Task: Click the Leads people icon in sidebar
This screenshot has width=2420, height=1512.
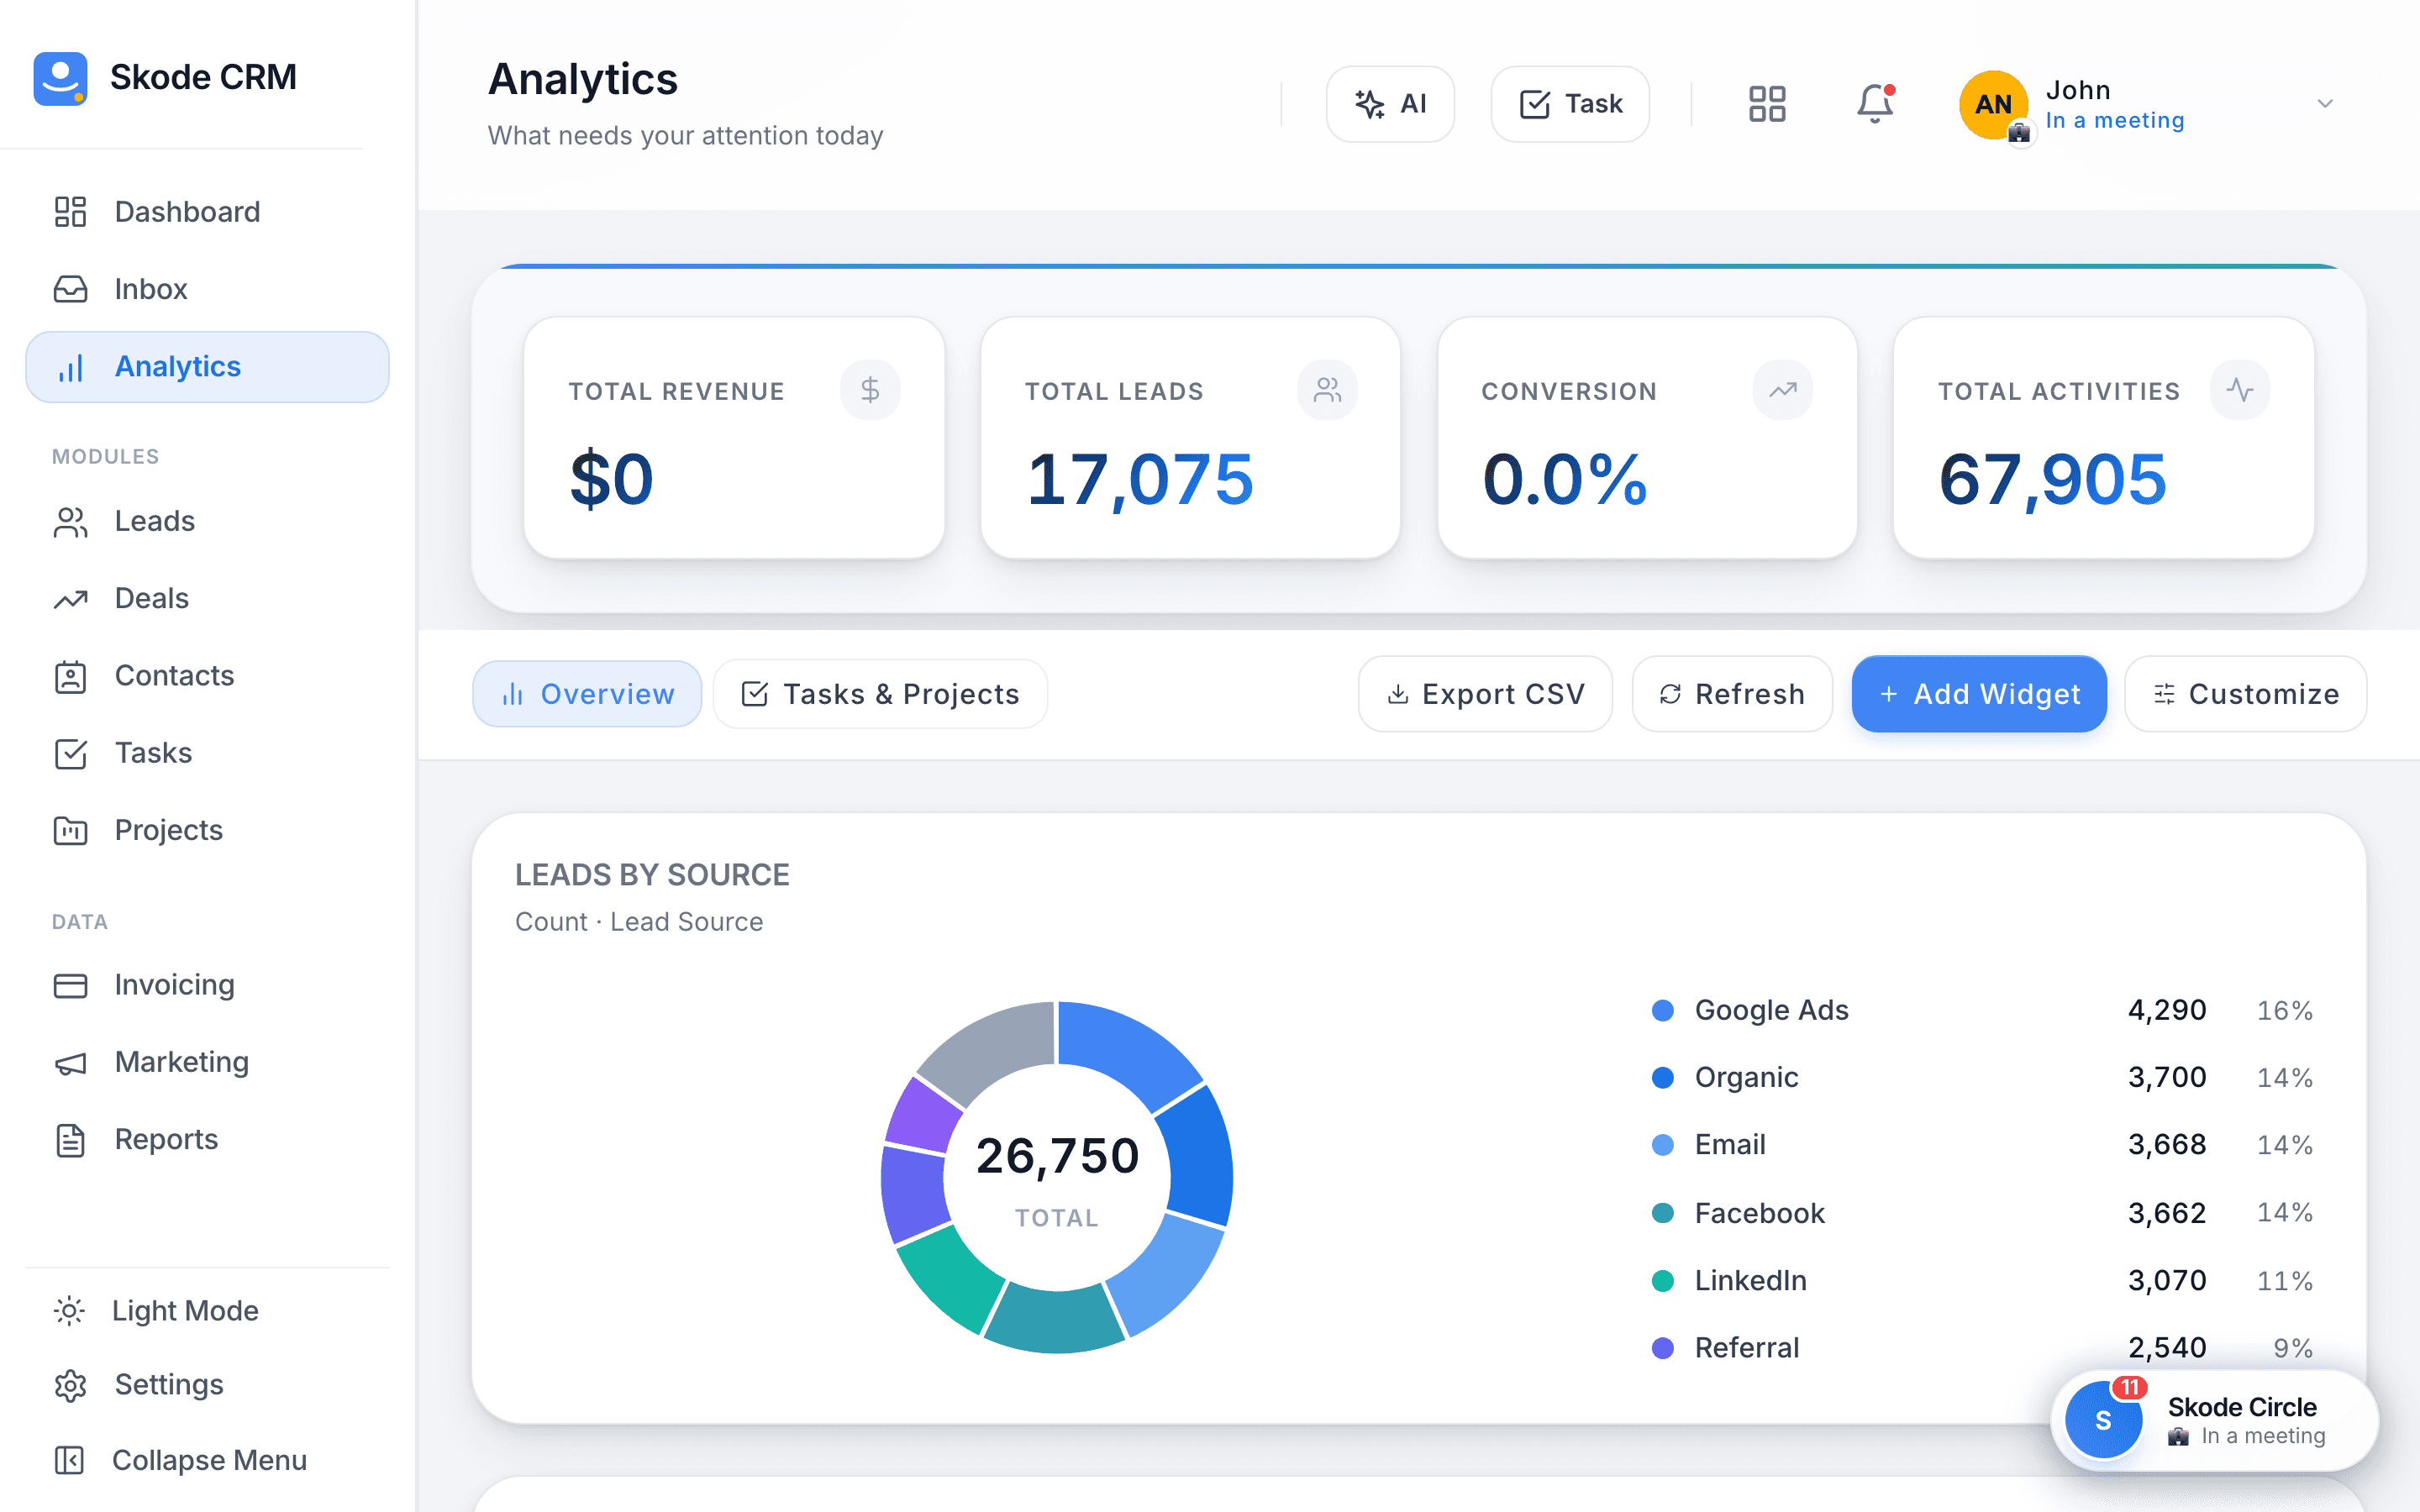Action: tap(70, 521)
